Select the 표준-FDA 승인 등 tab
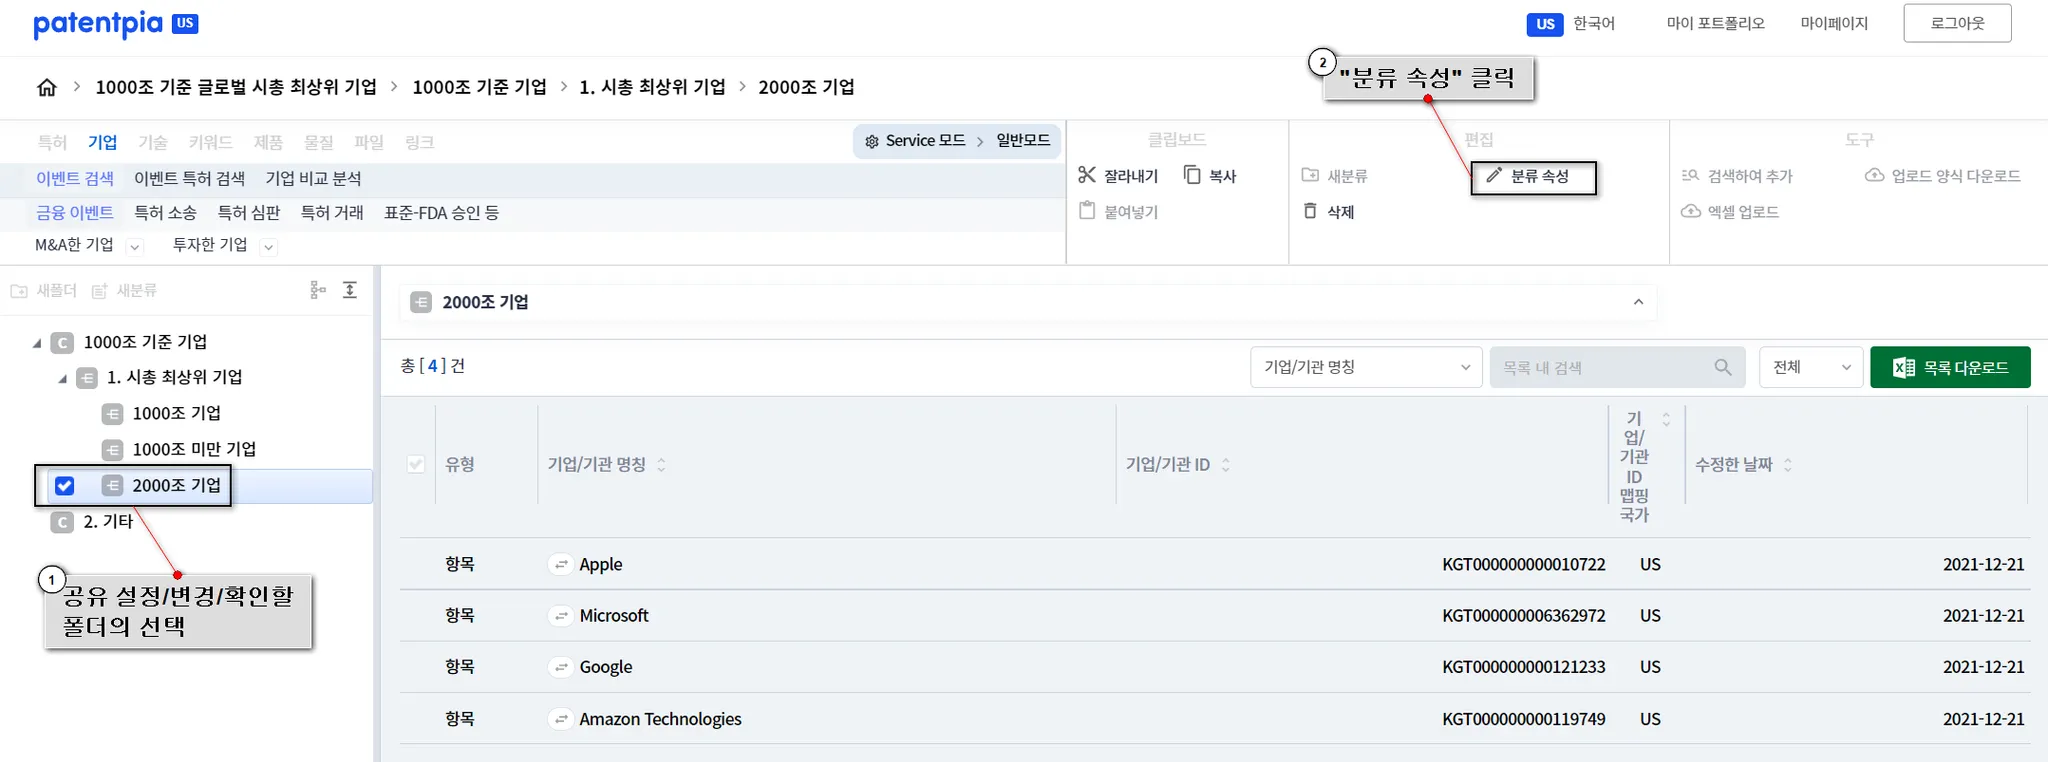 [x=442, y=212]
